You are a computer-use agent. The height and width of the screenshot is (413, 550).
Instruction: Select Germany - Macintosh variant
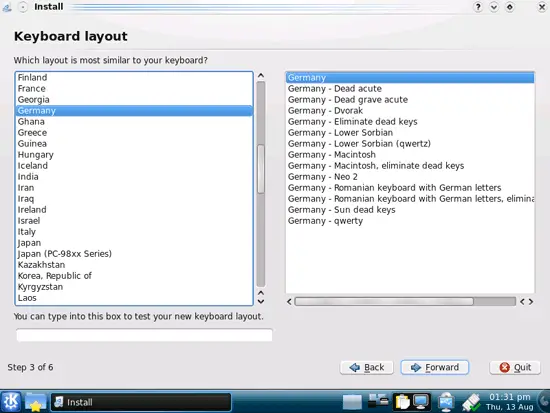coord(410,155)
